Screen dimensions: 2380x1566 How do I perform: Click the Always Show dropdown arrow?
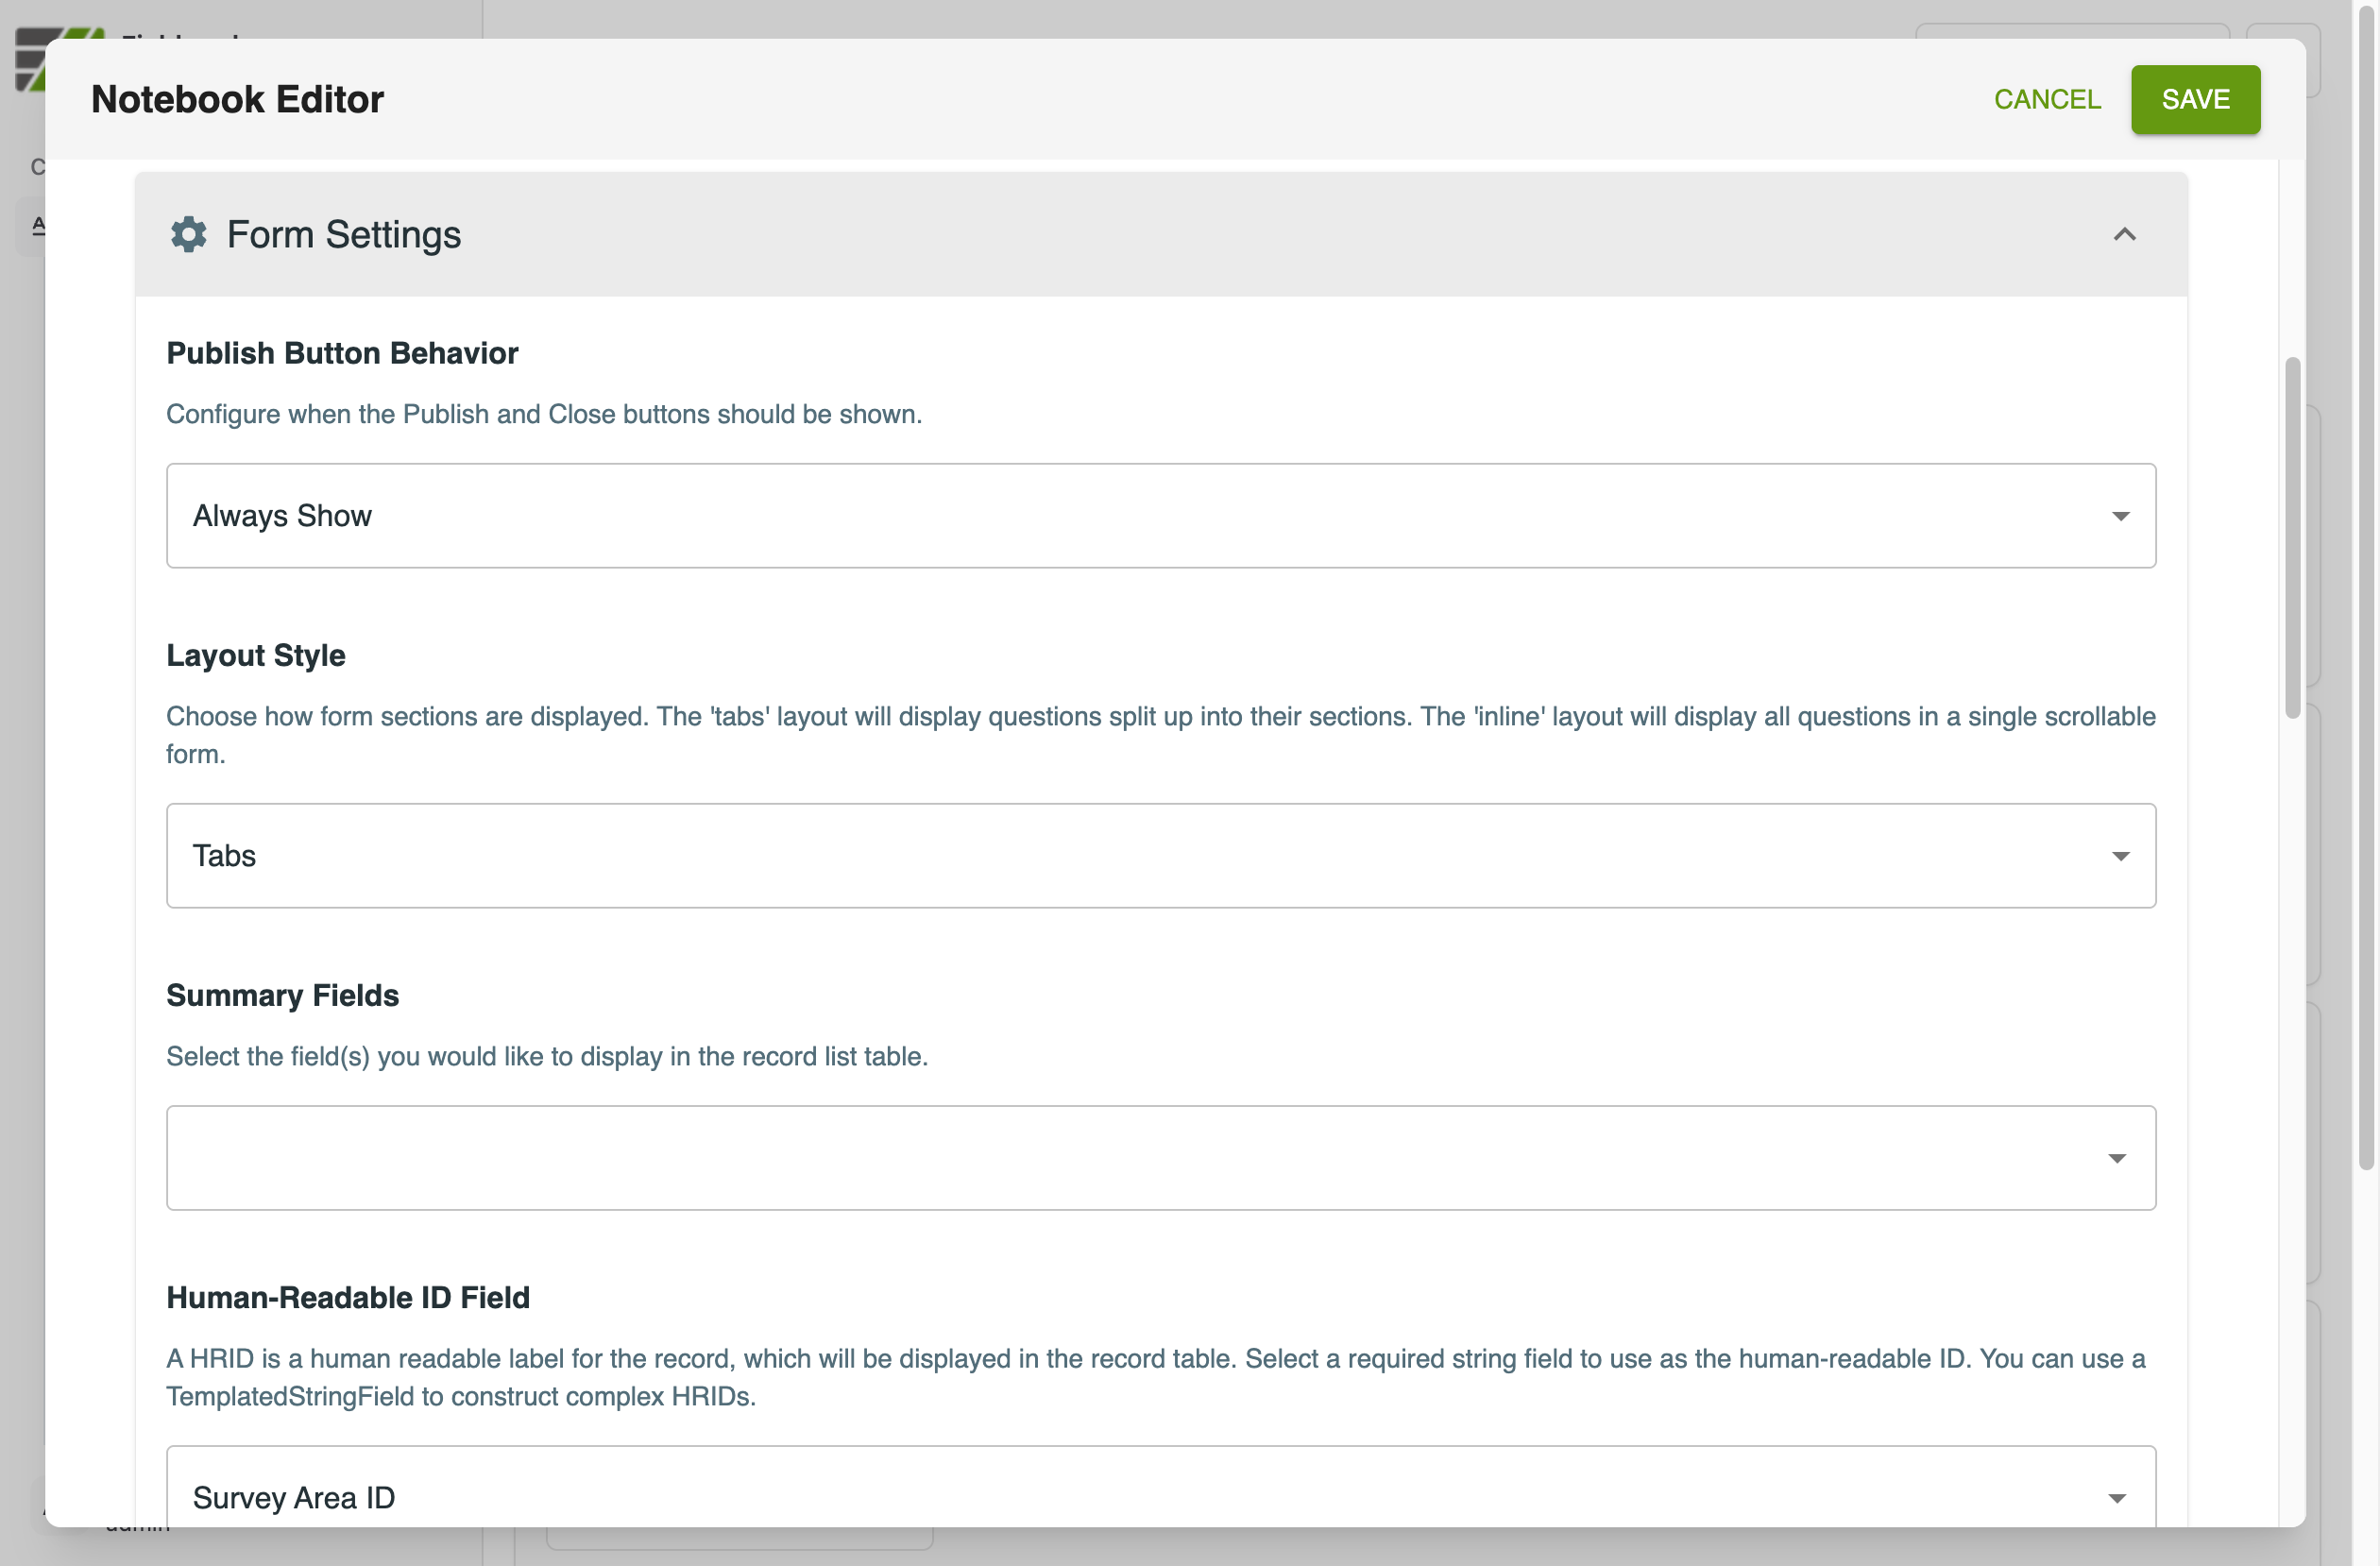(2120, 516)
